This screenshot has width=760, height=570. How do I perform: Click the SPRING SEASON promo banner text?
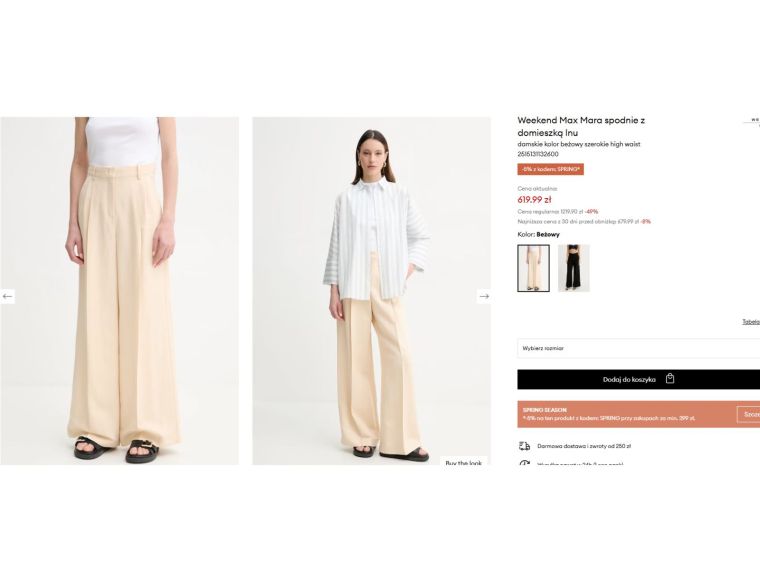point(609,414)
